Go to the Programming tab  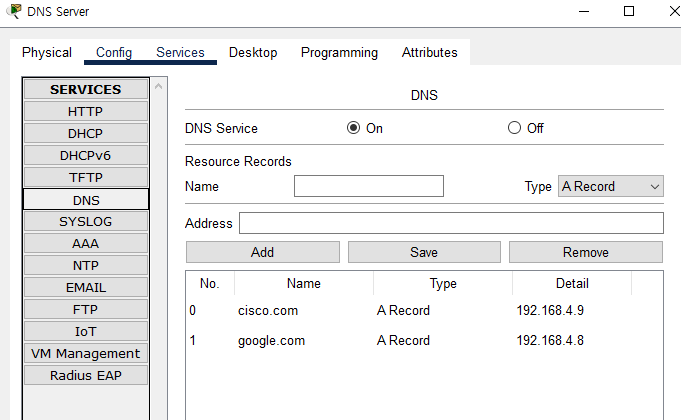coord(339,53)
